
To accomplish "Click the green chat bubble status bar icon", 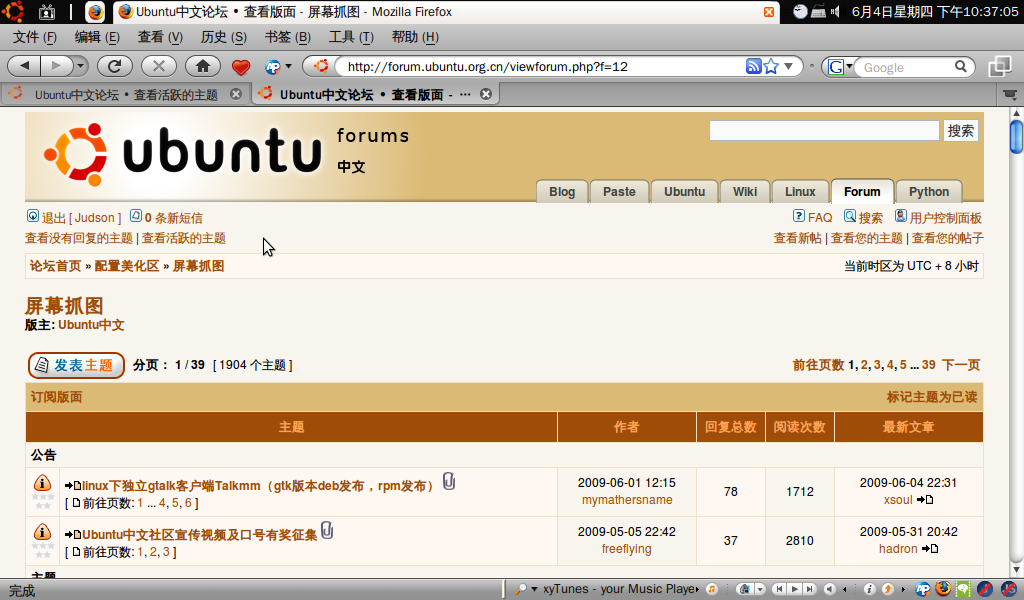I will 963,589.
